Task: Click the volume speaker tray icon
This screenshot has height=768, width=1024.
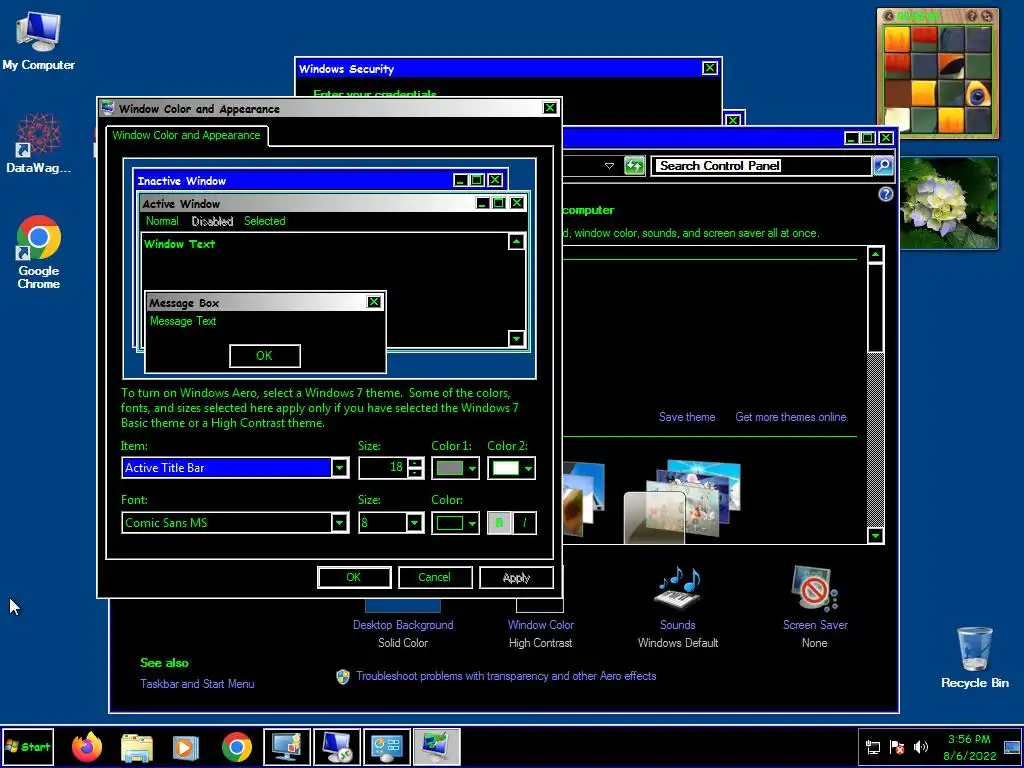Action: click(921, 747)
